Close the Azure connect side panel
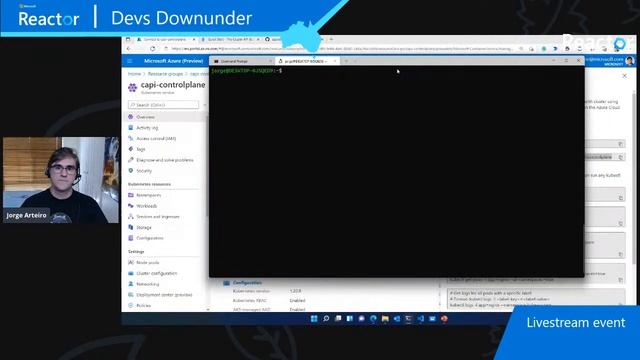 pyautogui.click(x=624, y=76)
